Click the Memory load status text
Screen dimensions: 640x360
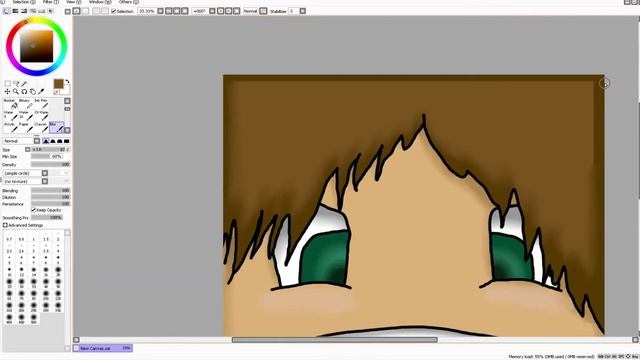[x=551, y=357]
